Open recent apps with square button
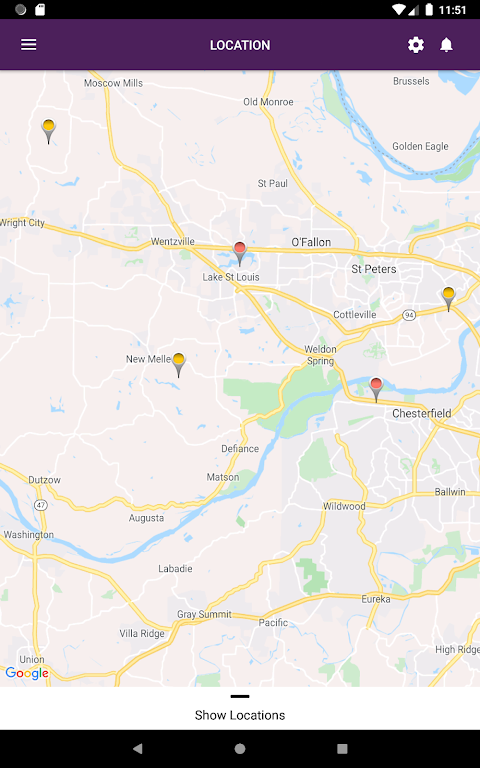This screenshot has width=480, height=768. coord(342,748)
